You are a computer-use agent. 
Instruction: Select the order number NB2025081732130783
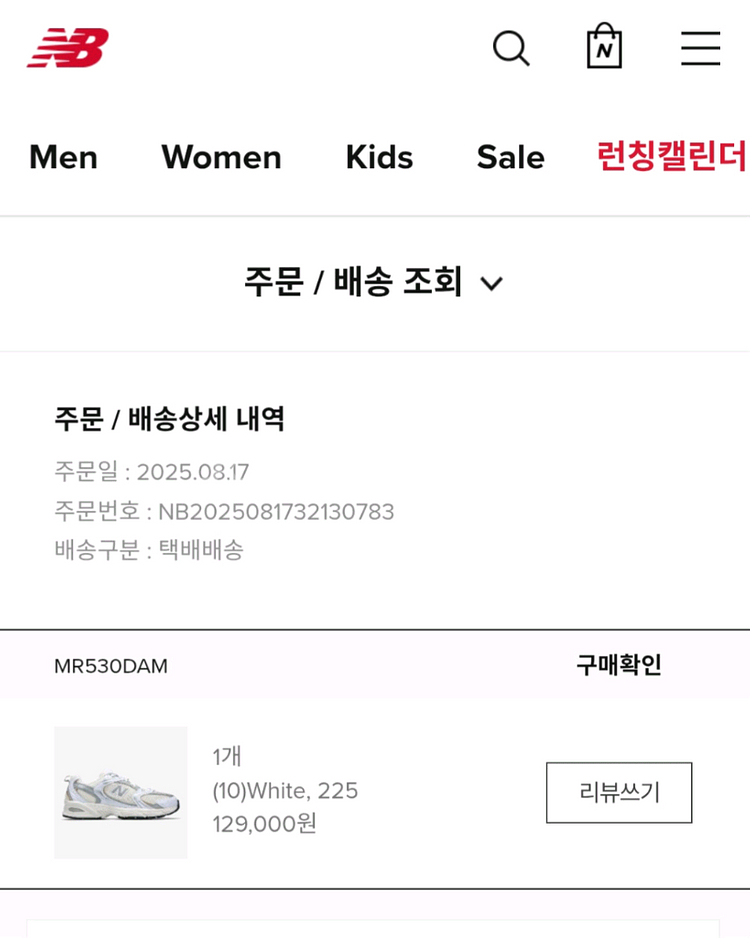(x=276, y=512)
